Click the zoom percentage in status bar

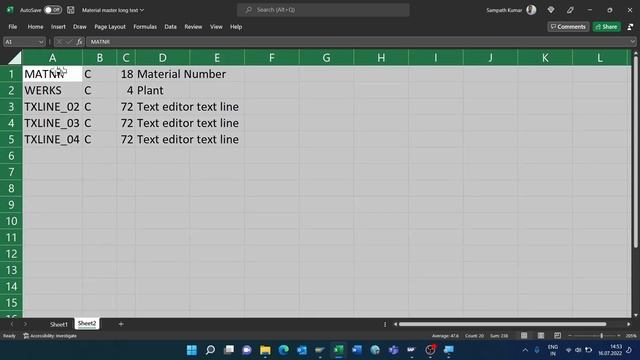click(x=631, y=336)
